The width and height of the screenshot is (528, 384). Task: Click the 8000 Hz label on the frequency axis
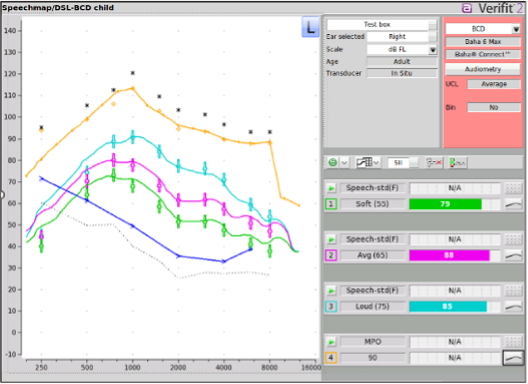pyautogui.click(x=269, y=367)
